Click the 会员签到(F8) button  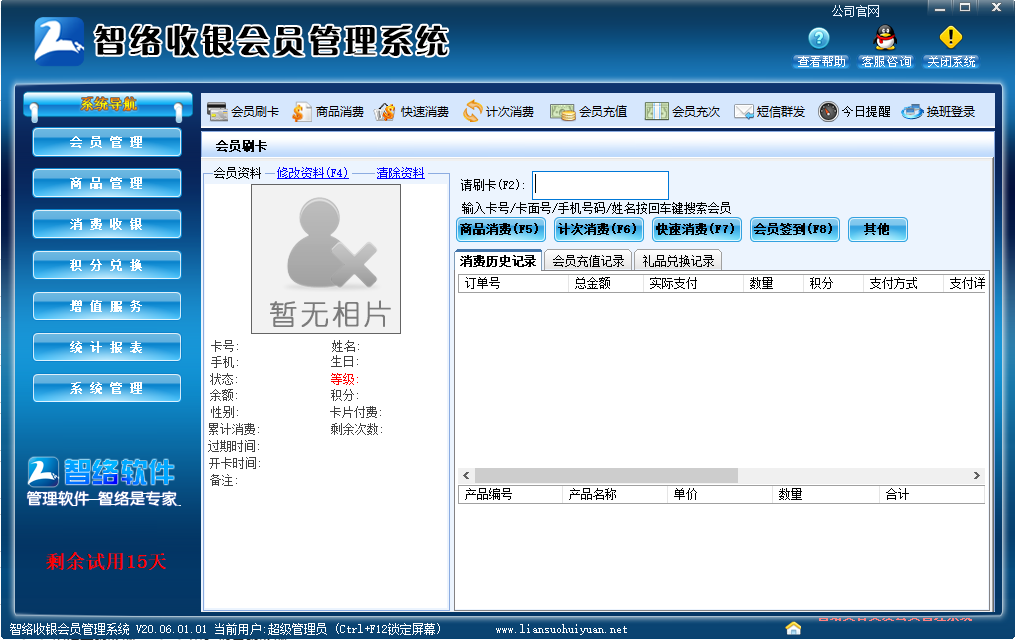click(x=794, y=229)
